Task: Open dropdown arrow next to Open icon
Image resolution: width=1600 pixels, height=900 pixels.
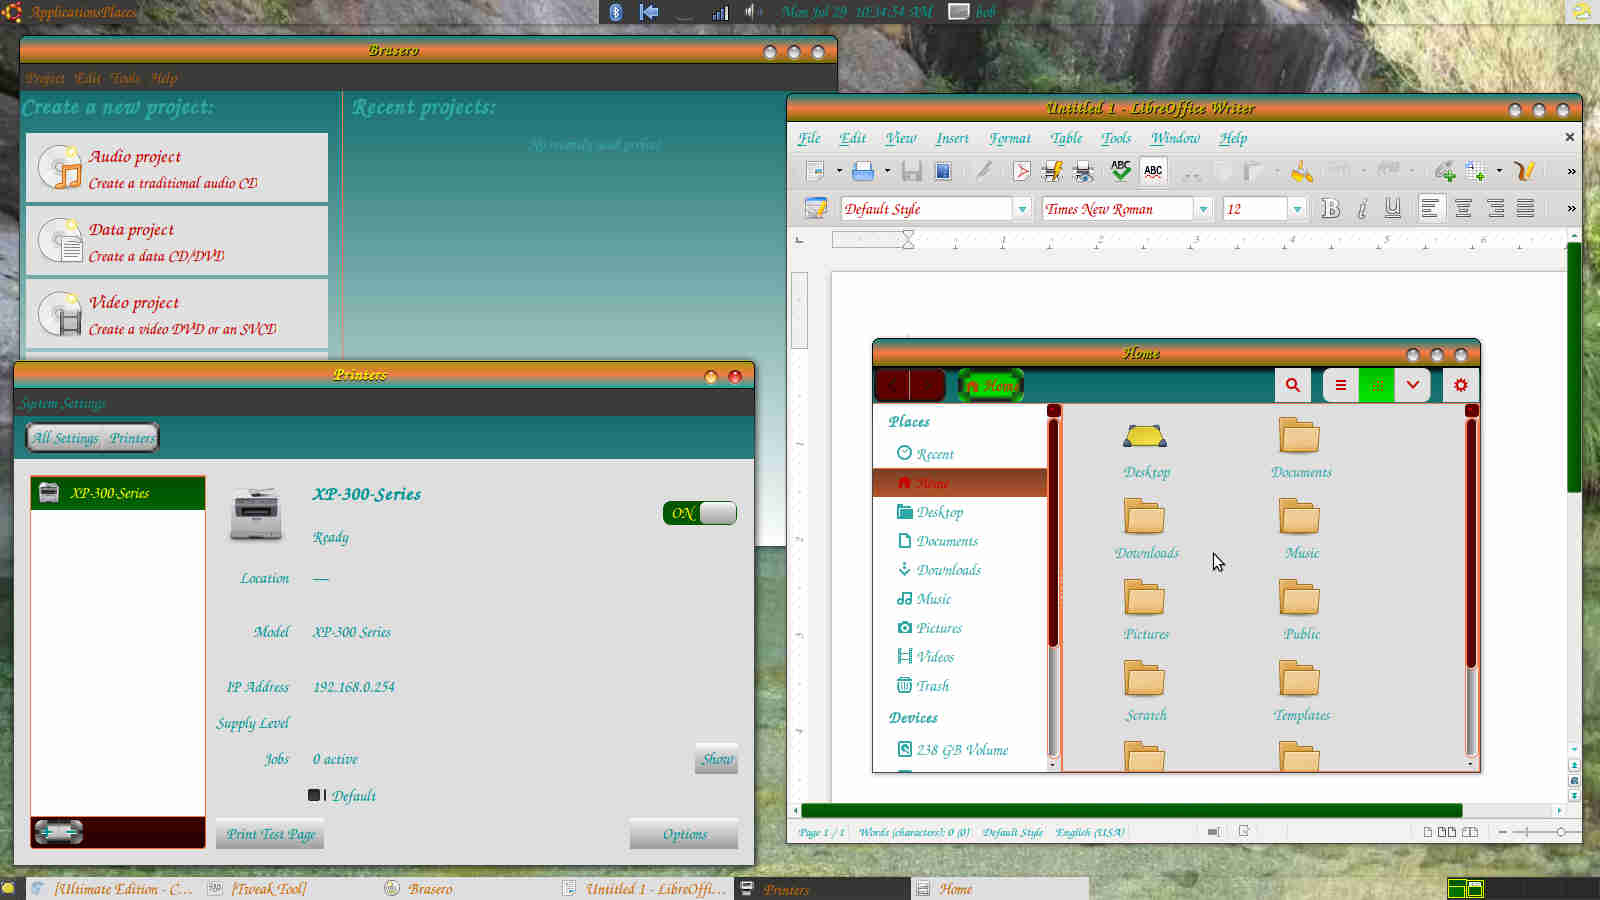Action: (x=887, y=171)
